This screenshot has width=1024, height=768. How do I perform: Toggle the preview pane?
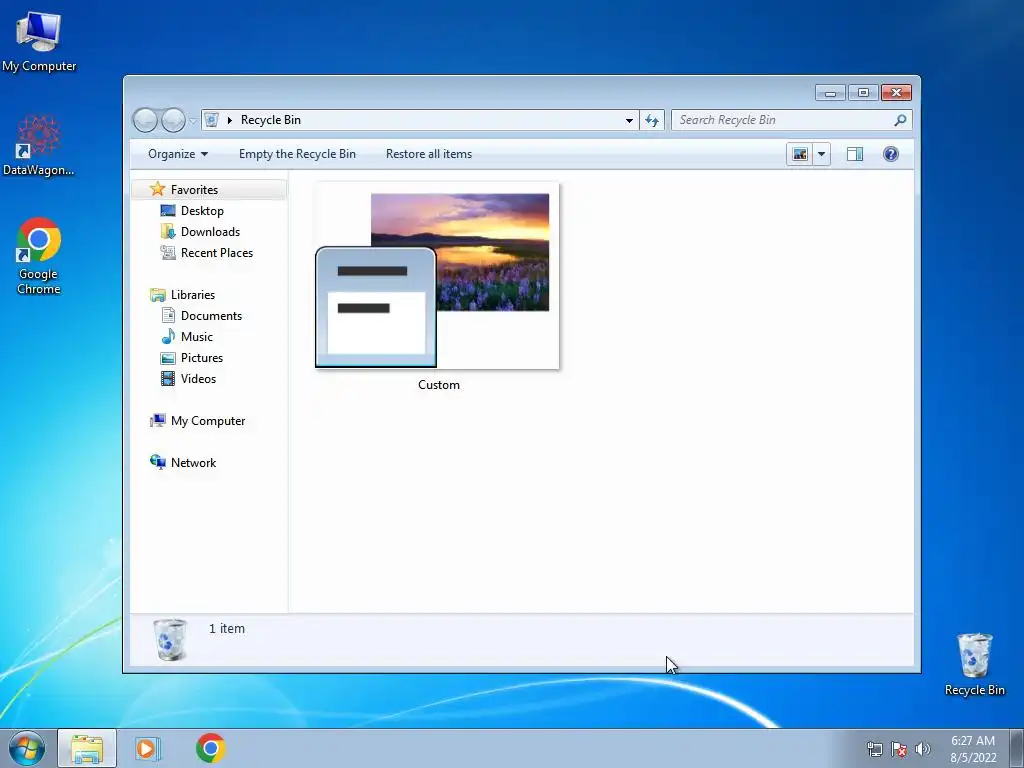[x=855, y=154]
